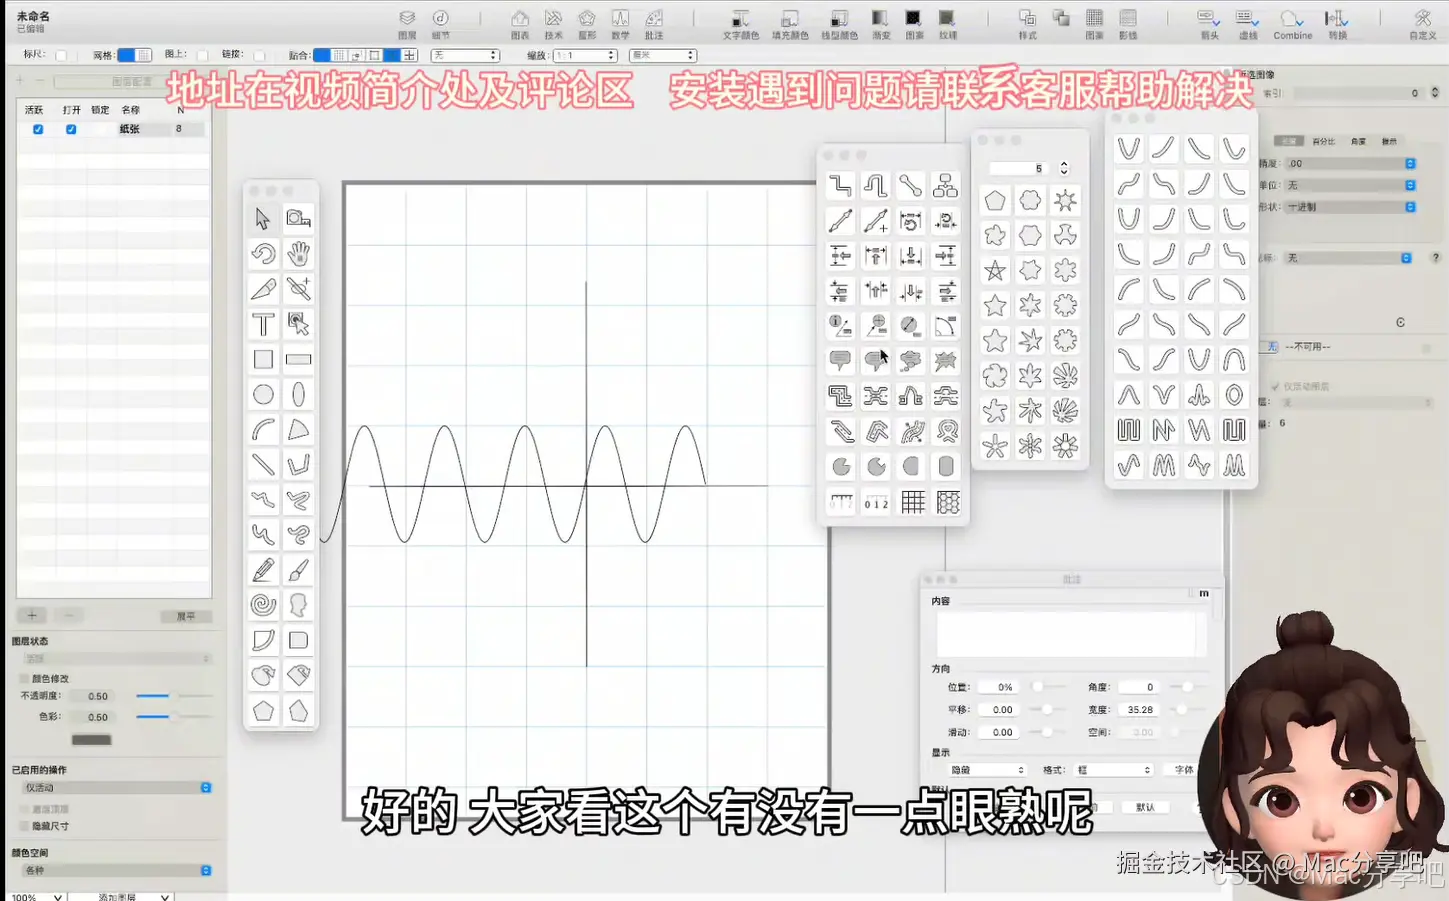Open the 厘米 units dropdown
The width and height of the screenshot is (1449, 901).
coord(662,55)
